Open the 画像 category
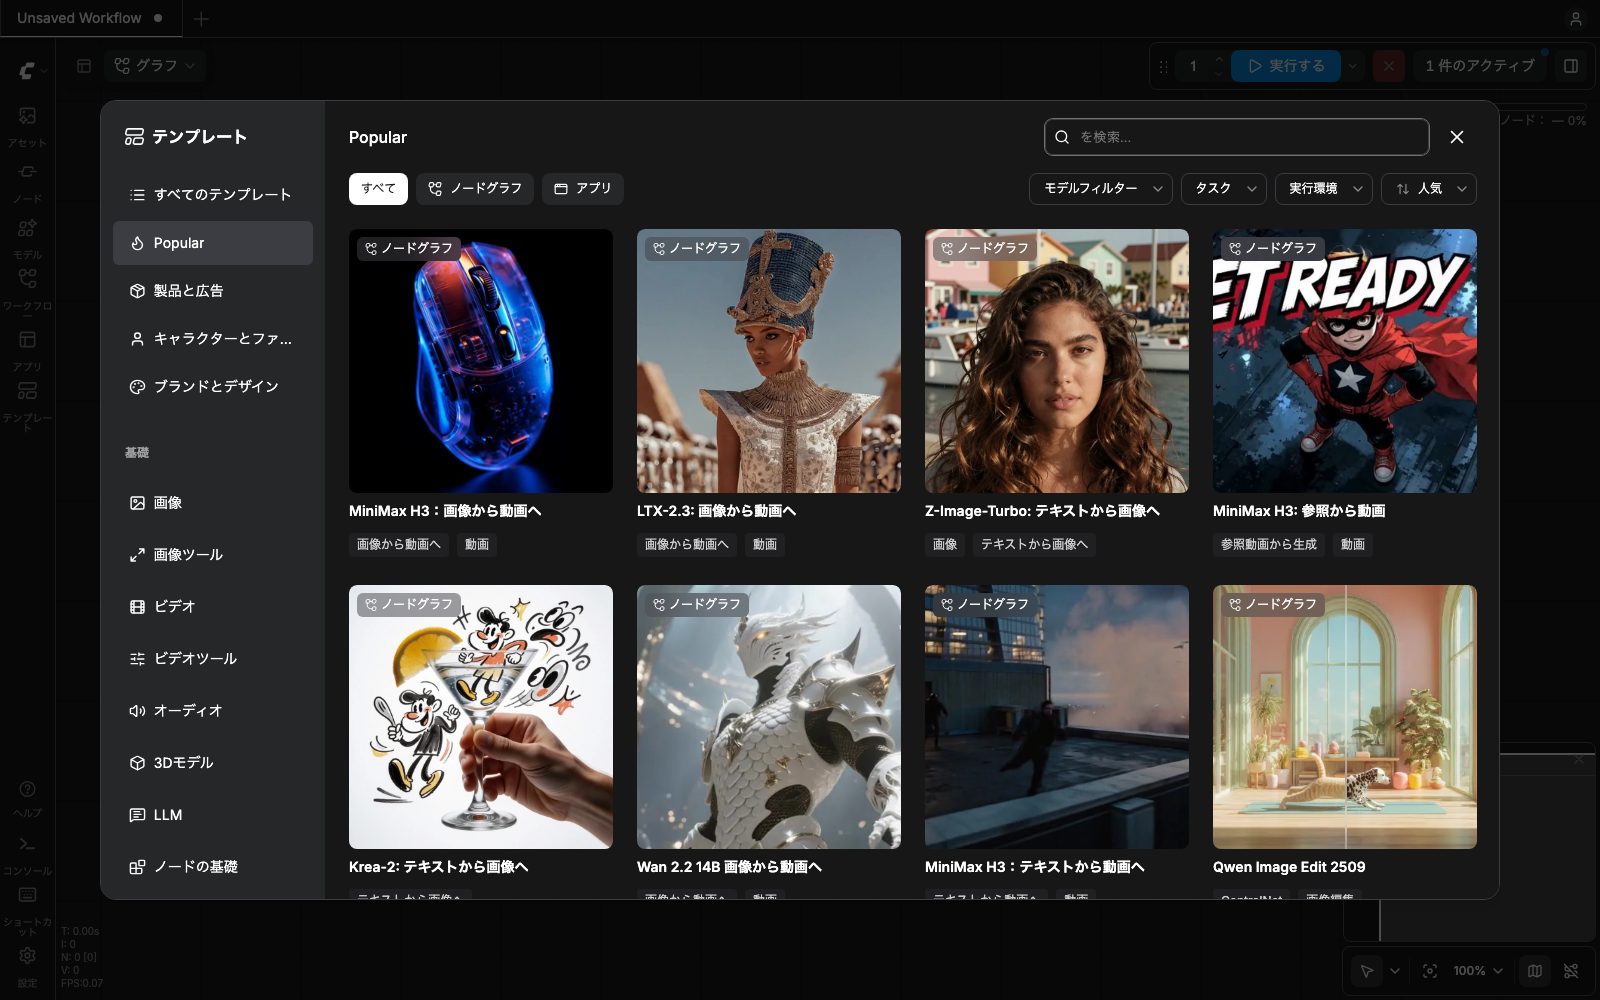Viewport: 1600px width, 1000px height. (213, 503)
